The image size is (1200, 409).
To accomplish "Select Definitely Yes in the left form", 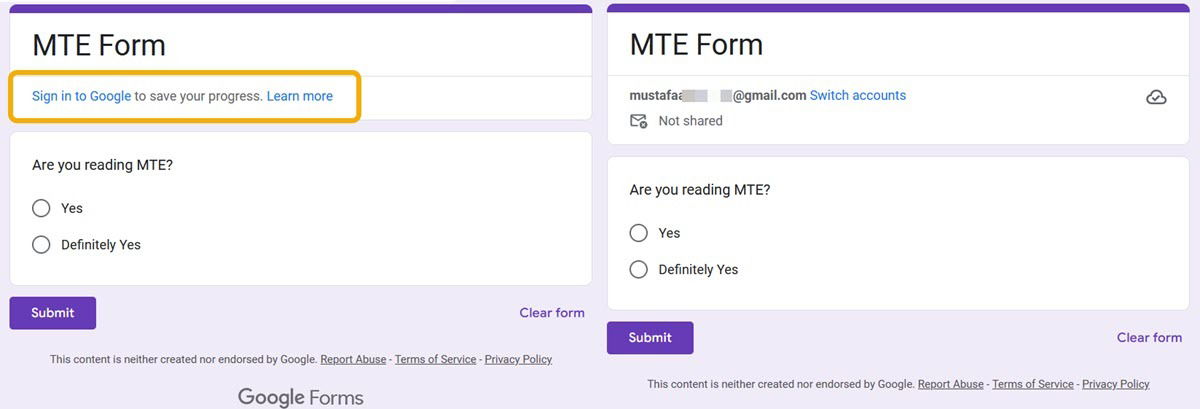I will [41, 245].
